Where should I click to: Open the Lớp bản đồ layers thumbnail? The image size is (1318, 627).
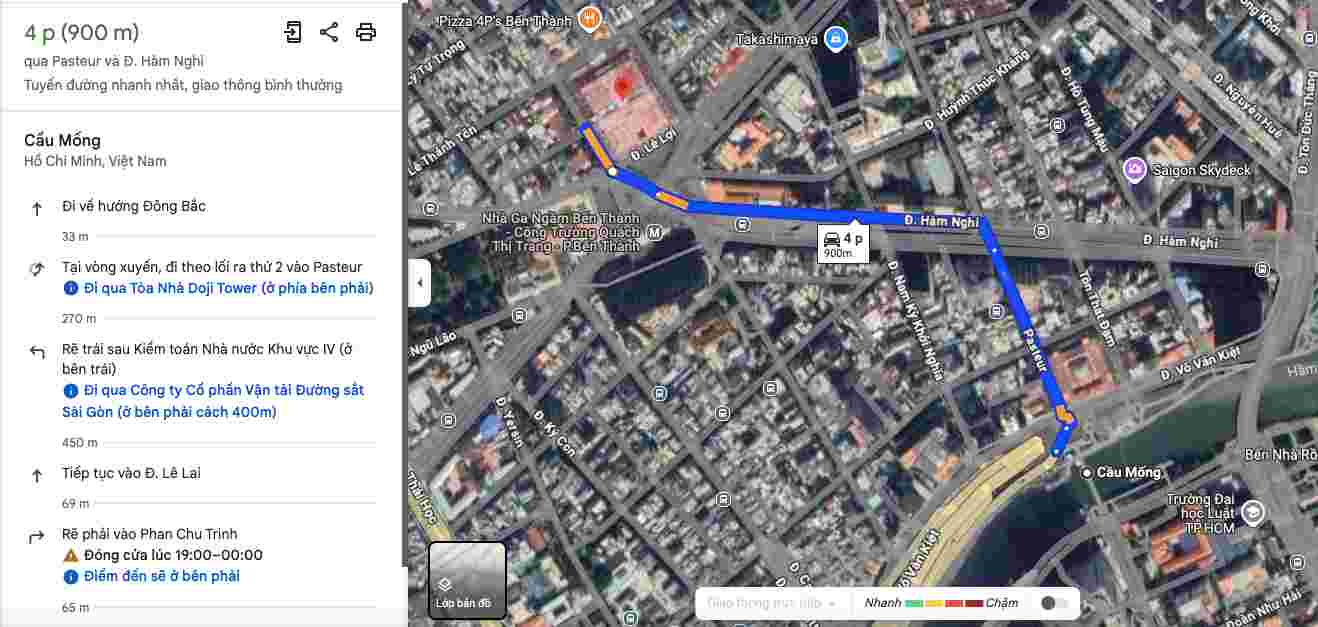click(x=467, y=580)
